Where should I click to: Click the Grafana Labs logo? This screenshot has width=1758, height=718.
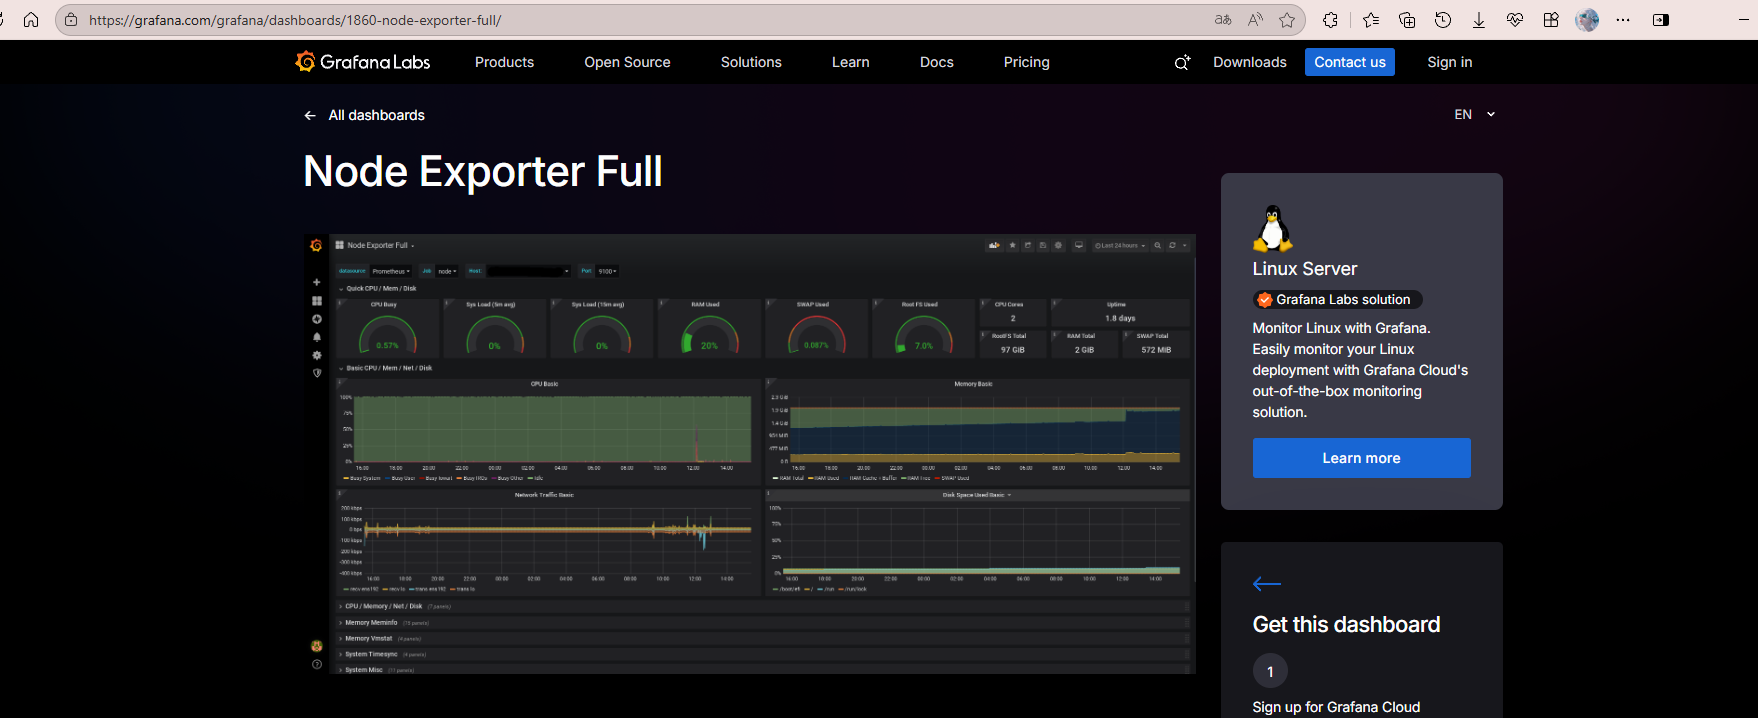[x=363, y=62]
